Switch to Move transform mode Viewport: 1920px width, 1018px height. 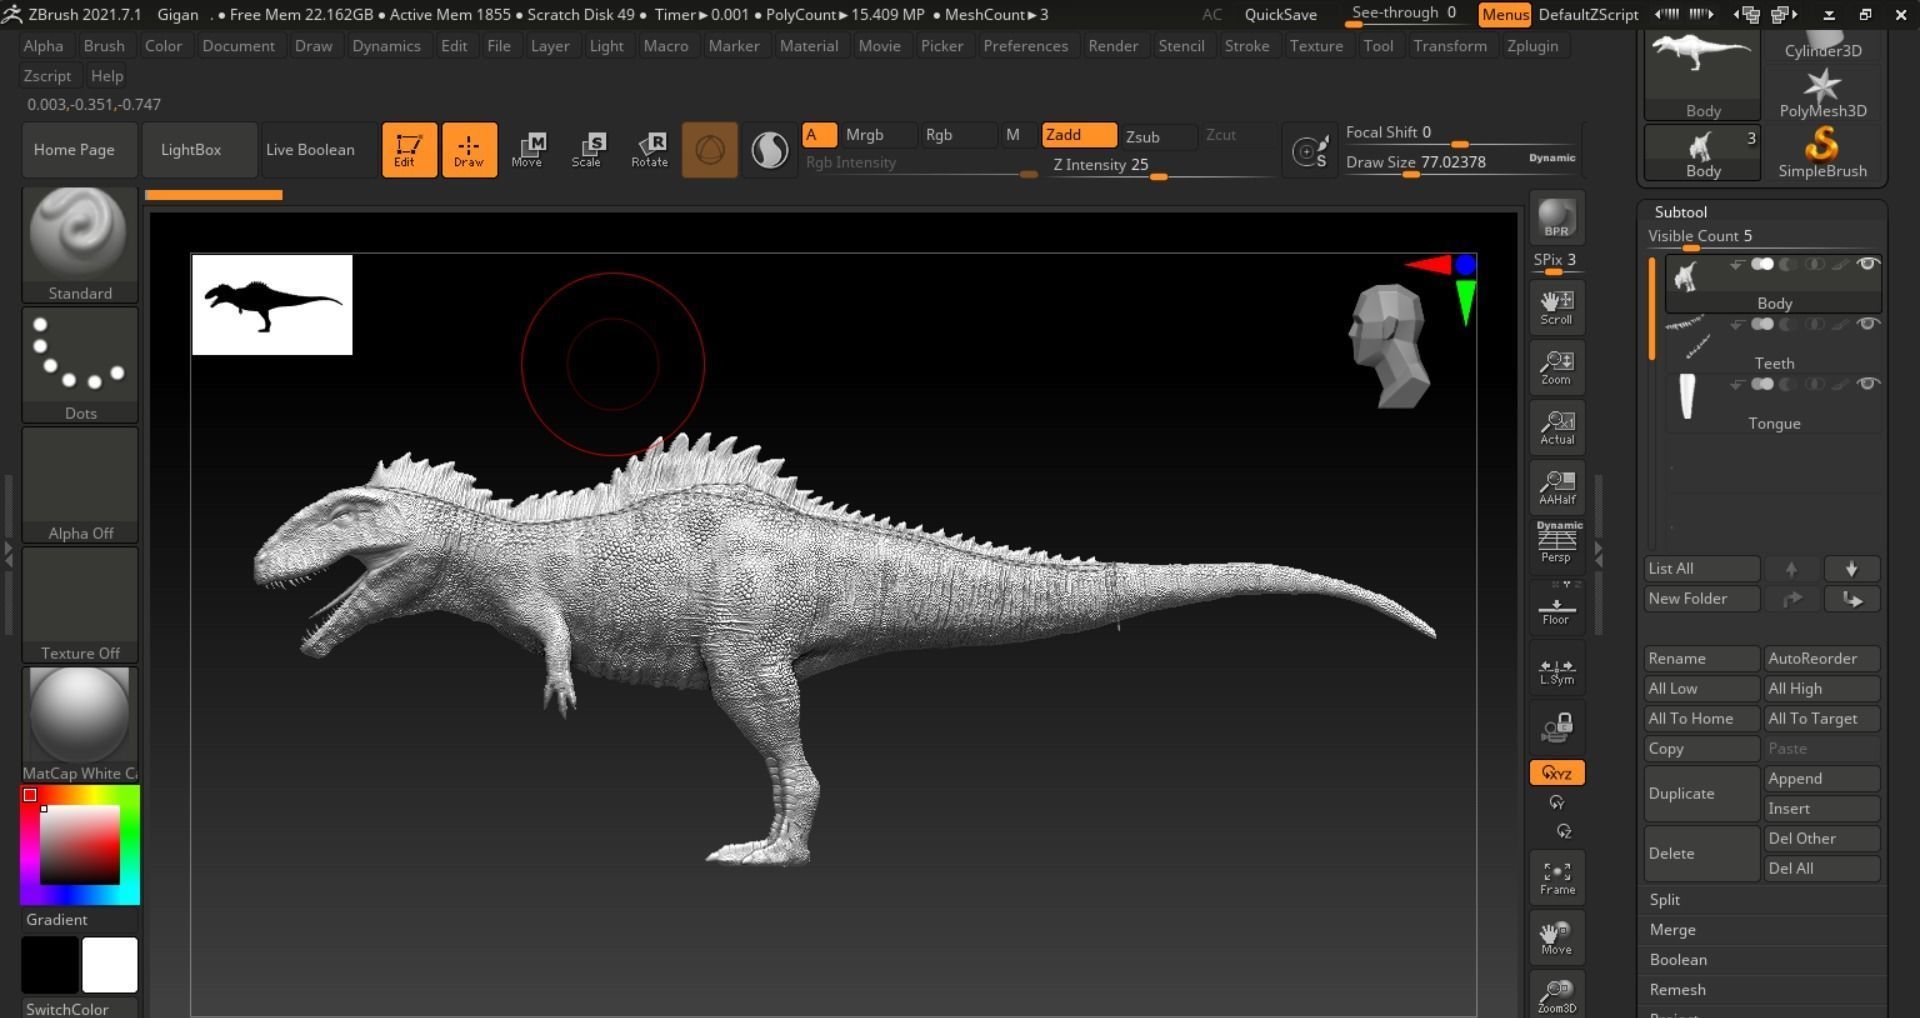(527, 150)
